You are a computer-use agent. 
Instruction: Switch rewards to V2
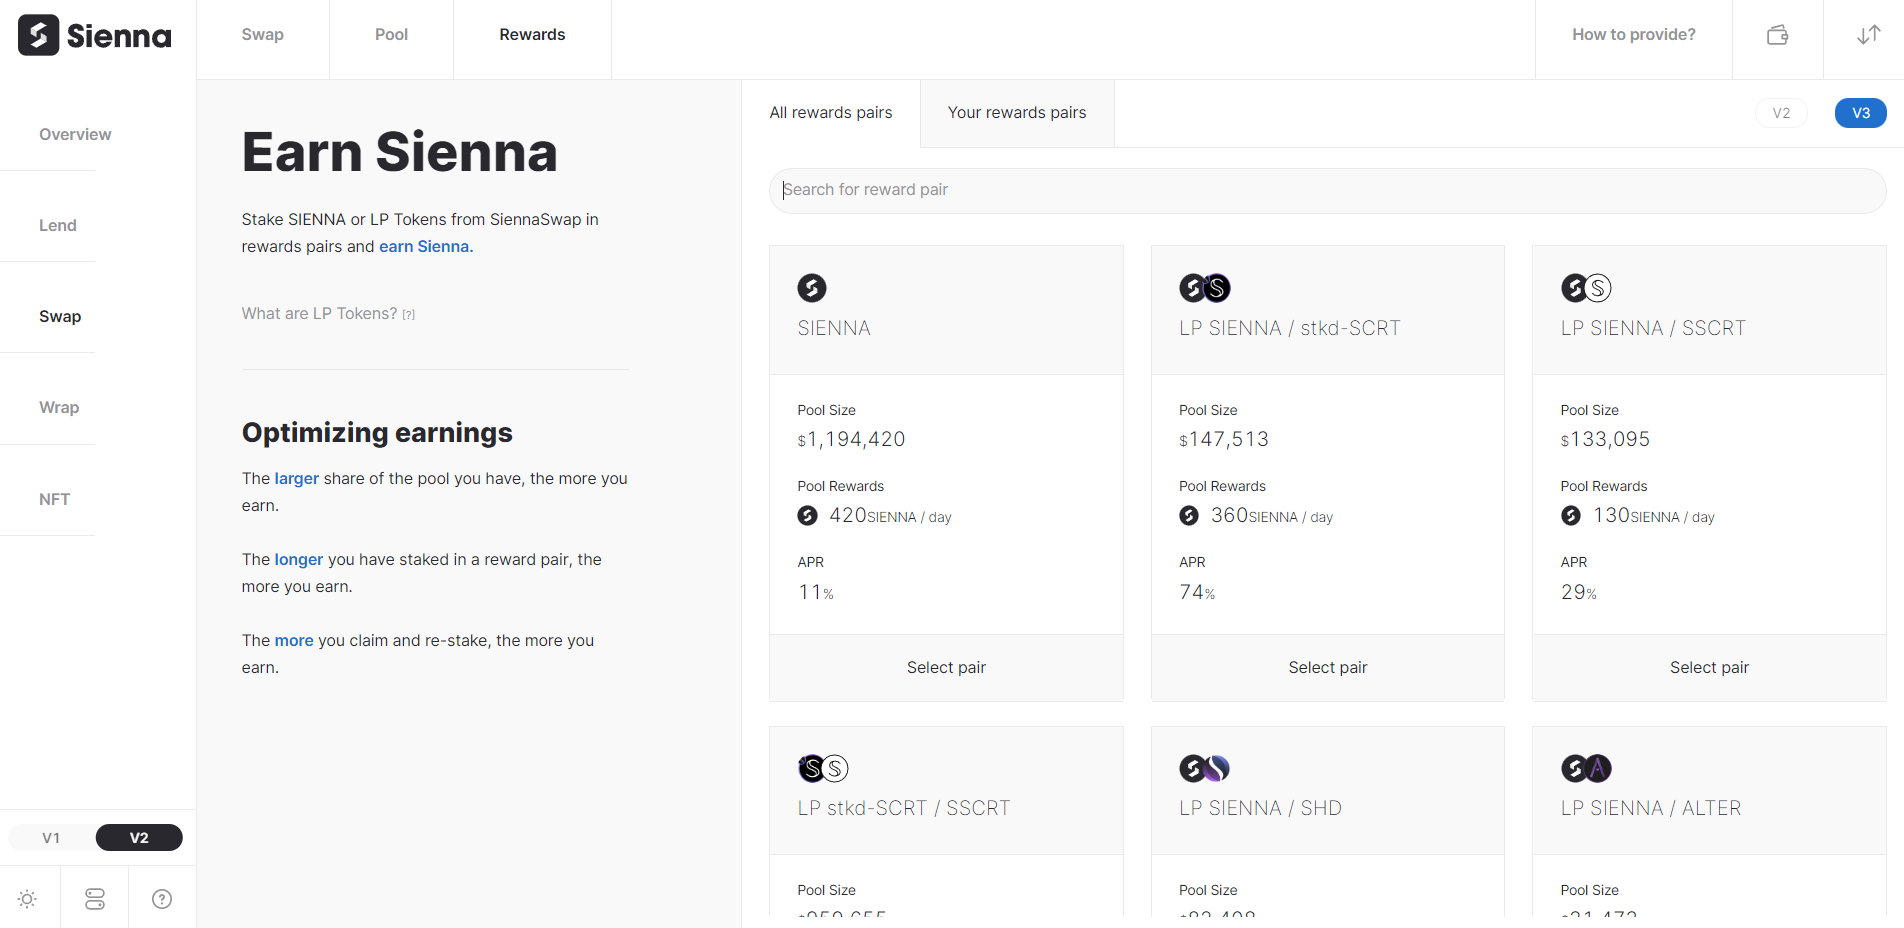pos(1781,113)
